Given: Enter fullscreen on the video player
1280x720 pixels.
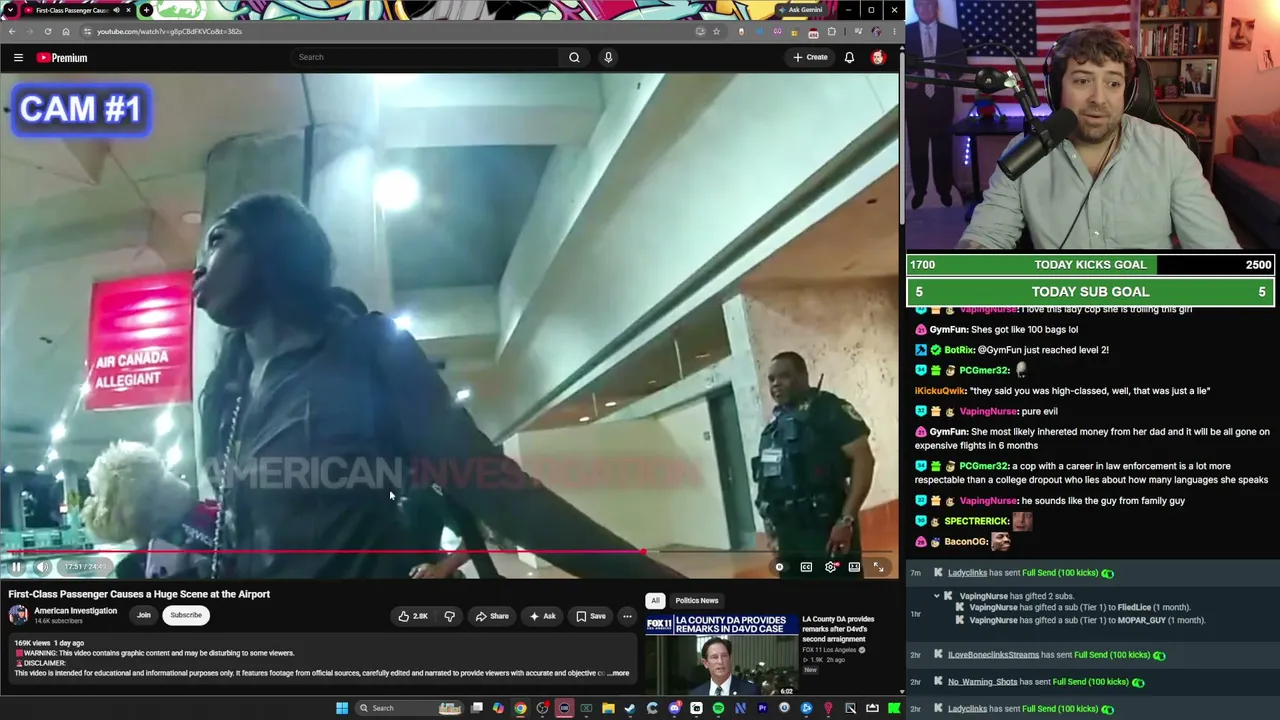Looking at the screenshot, I should click(x=878, y=567).
